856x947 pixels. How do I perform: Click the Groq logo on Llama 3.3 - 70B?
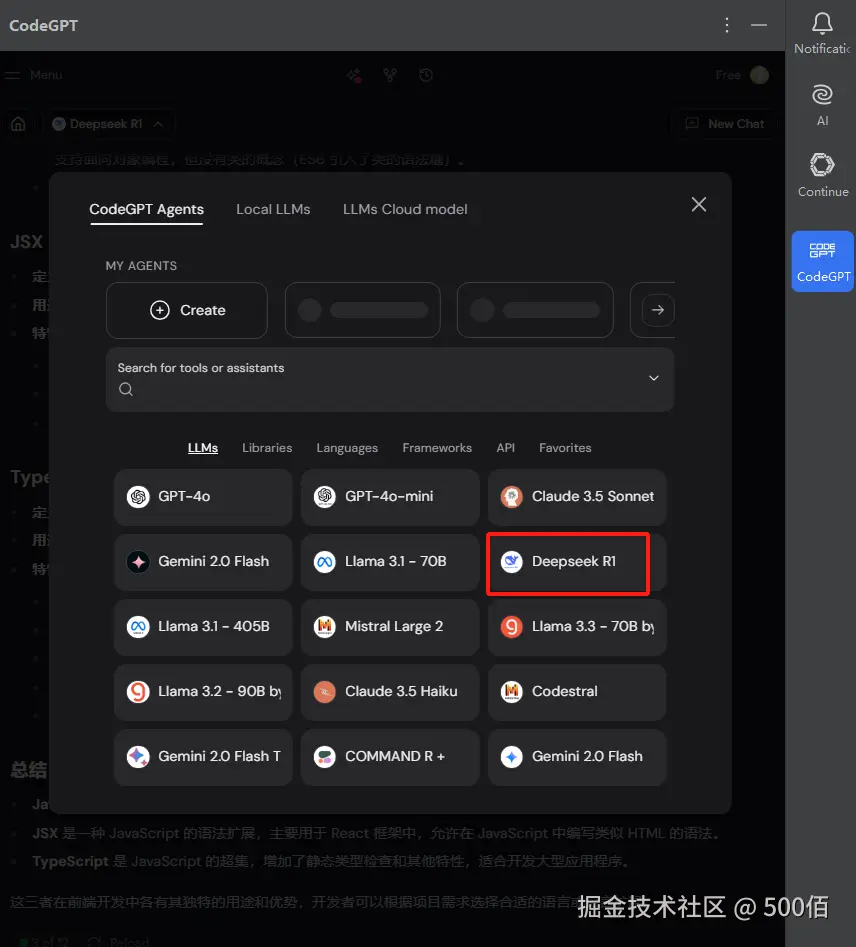pyautogui.click(x=512, y=627)
